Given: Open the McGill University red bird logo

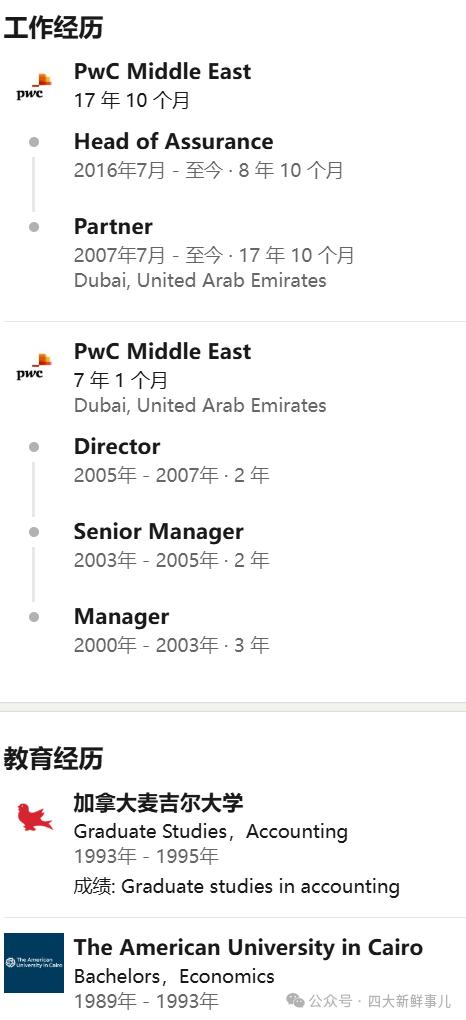Looking at the screenshot, I should (x=34, y=817).
